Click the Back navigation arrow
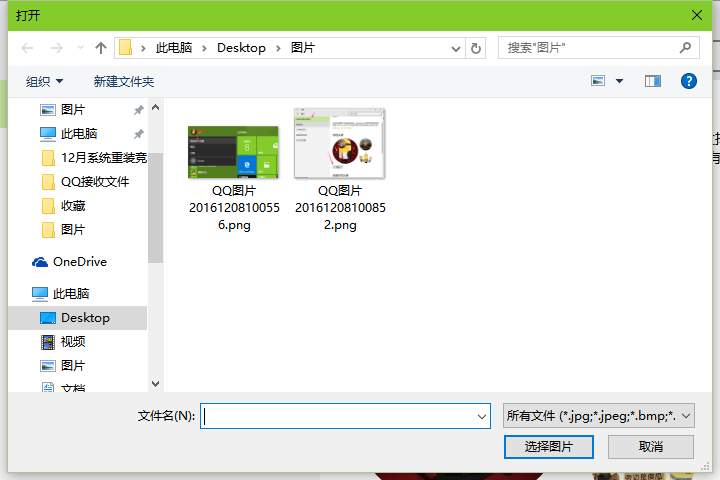The image size is (720, 480). click(28, 47)
